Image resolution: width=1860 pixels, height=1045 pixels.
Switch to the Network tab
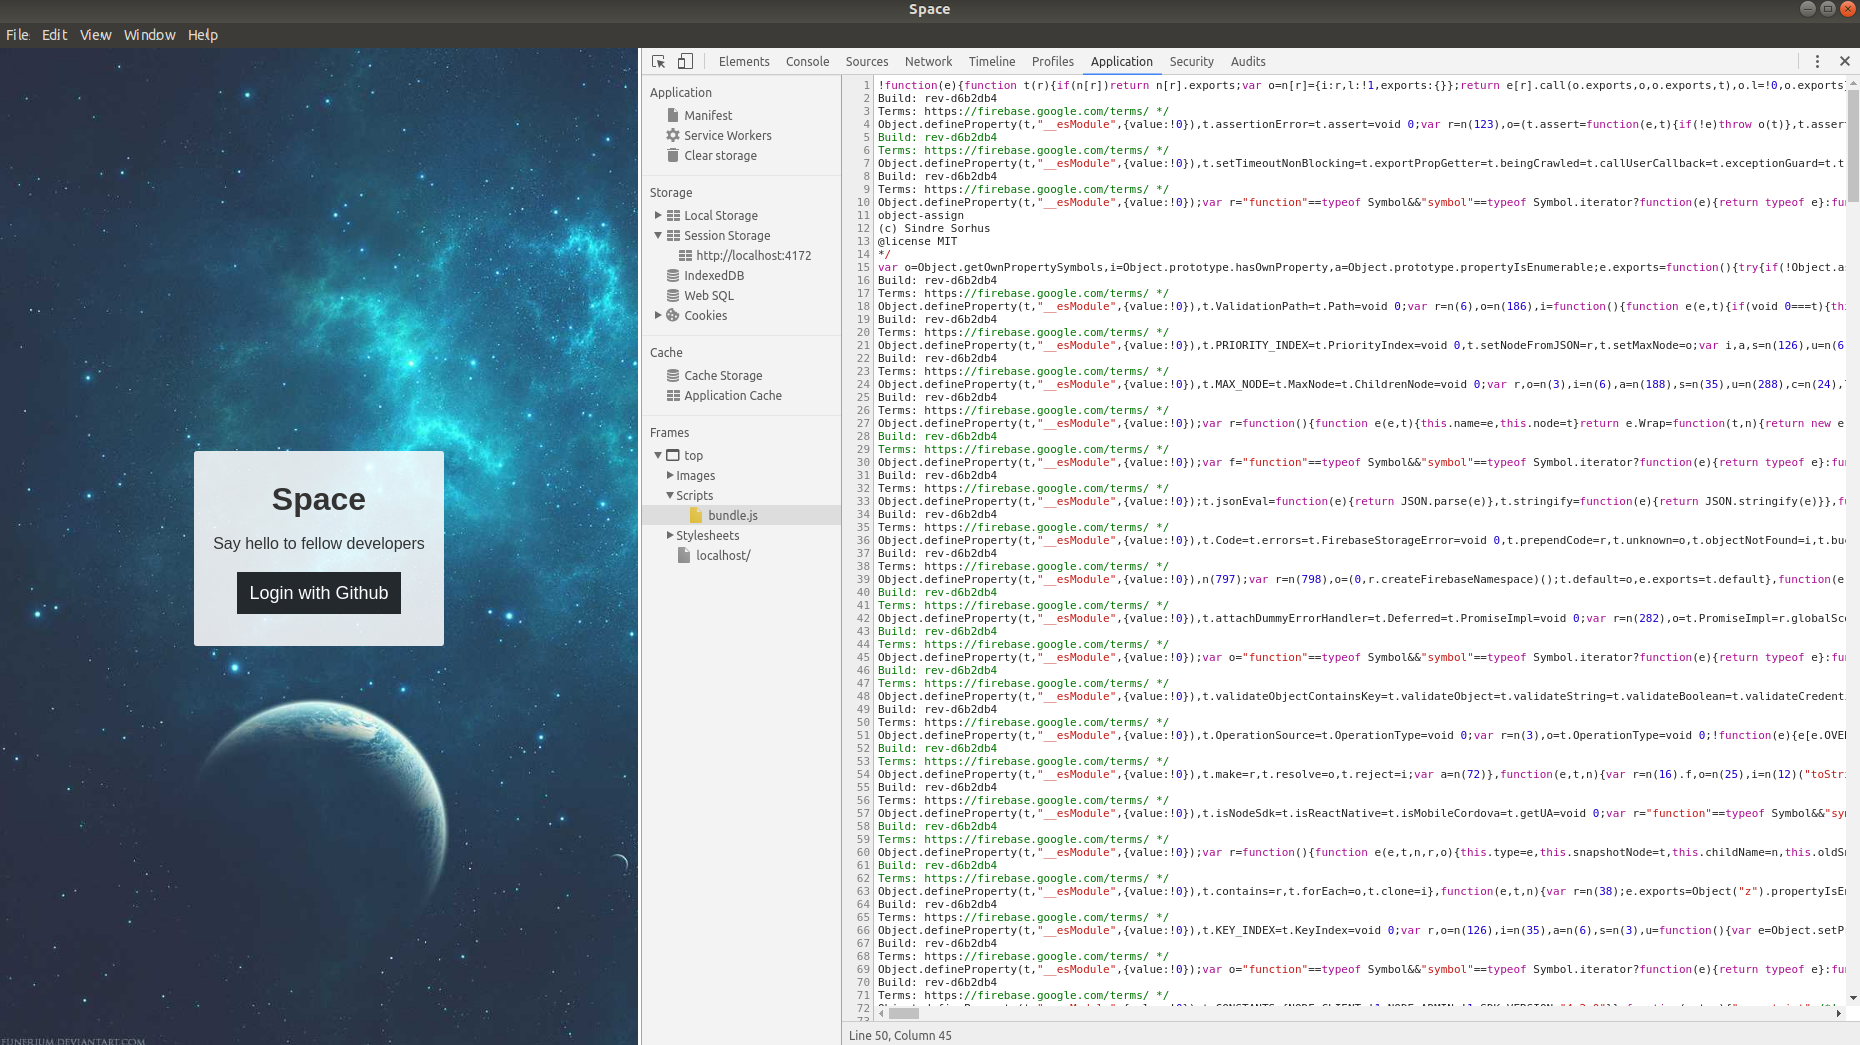pyautogui.click(x=927, y=61)
